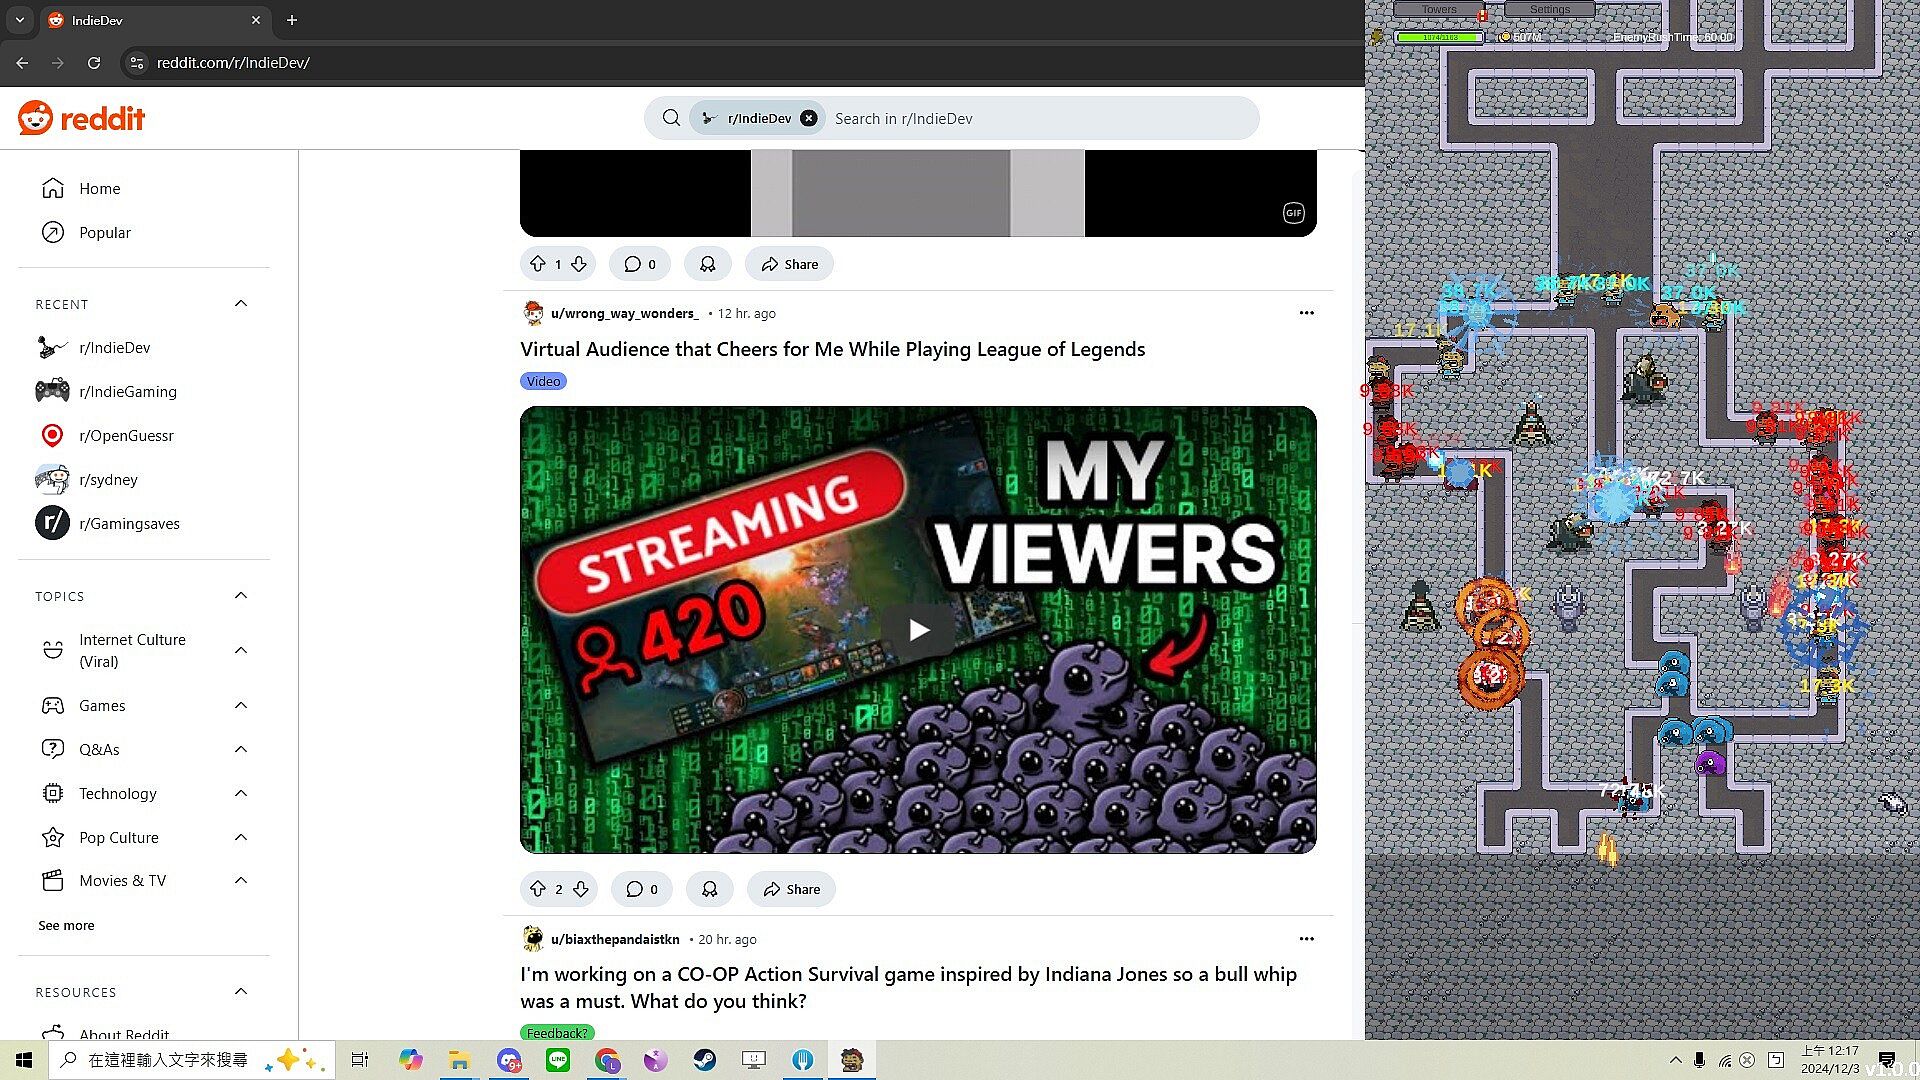Image resolution: width=1920 pixels, height=1080 pixels.
Task: Click the Reddit logo
Action: [x=82, y=118]
